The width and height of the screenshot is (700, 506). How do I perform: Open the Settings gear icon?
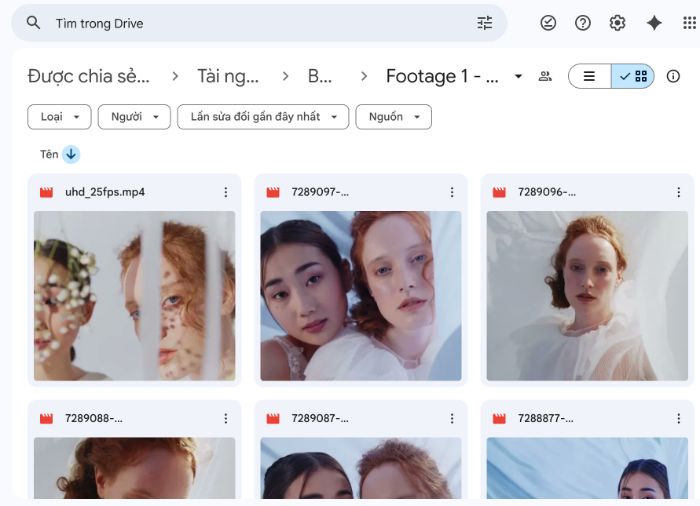pyautogui.click(x=617, y=23)
